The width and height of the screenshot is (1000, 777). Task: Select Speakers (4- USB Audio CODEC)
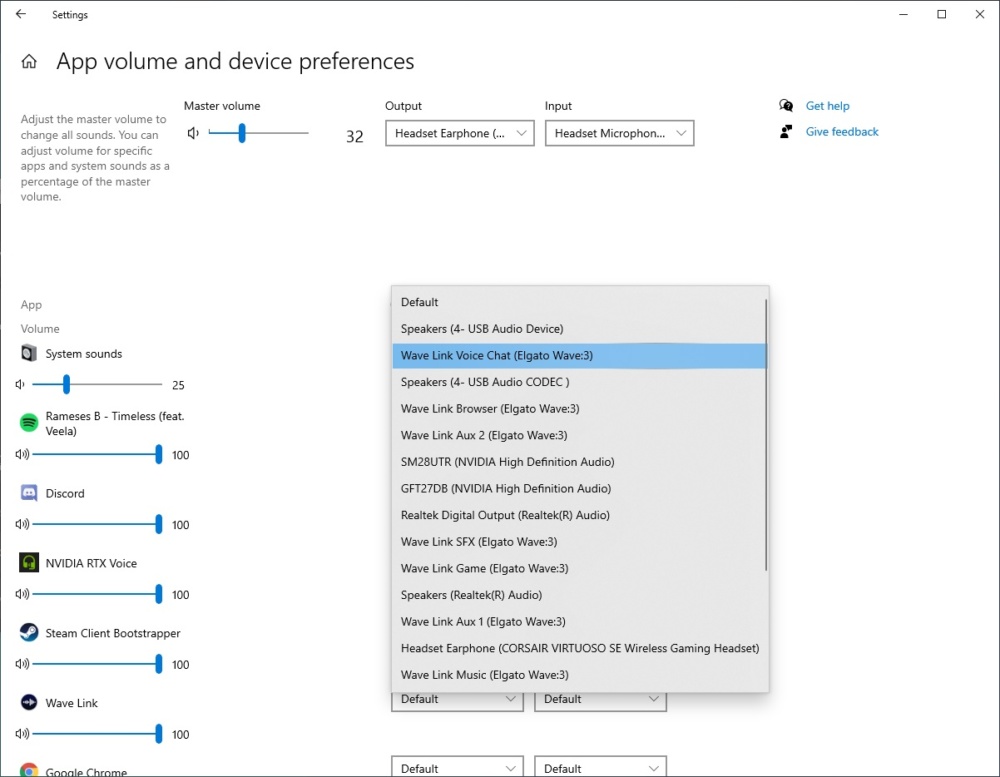click(579, 382)
